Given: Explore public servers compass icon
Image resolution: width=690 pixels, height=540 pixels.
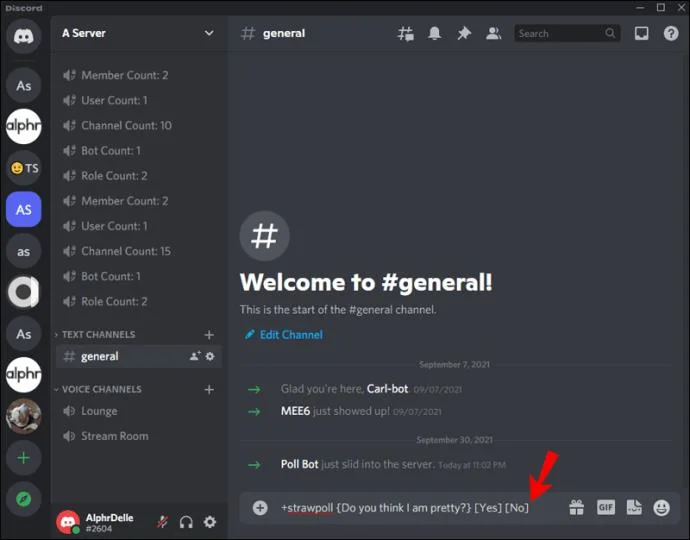Looking at the screenshot, I should [24, 499].
